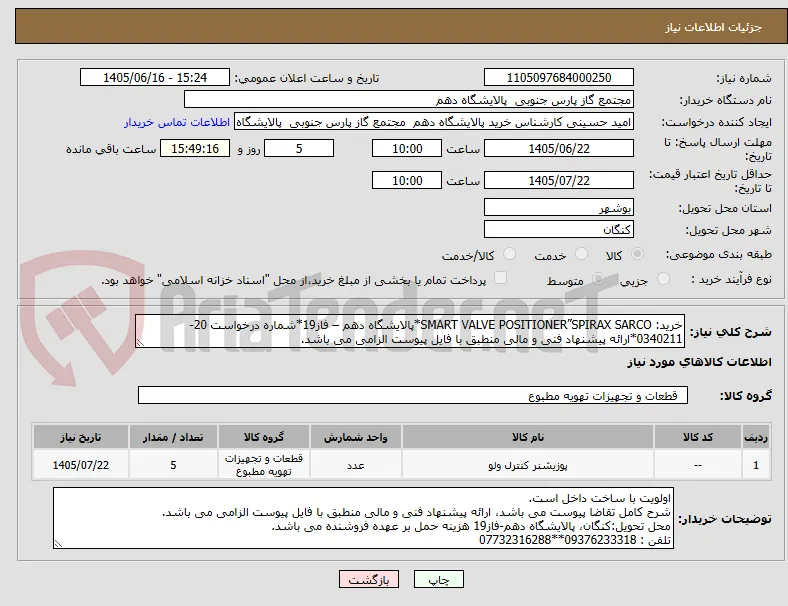Click the price validity time 10:00 field

click(x=407, y=180)
